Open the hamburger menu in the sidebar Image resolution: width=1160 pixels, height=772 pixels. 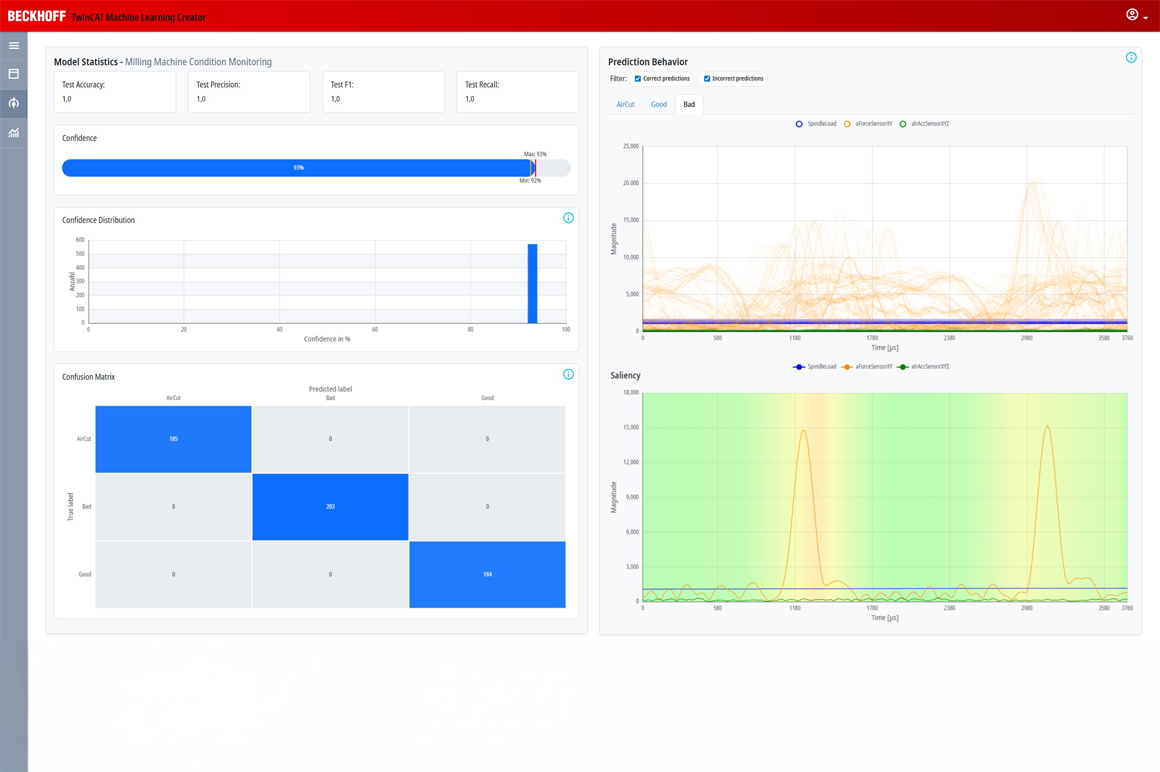[14, 46]
